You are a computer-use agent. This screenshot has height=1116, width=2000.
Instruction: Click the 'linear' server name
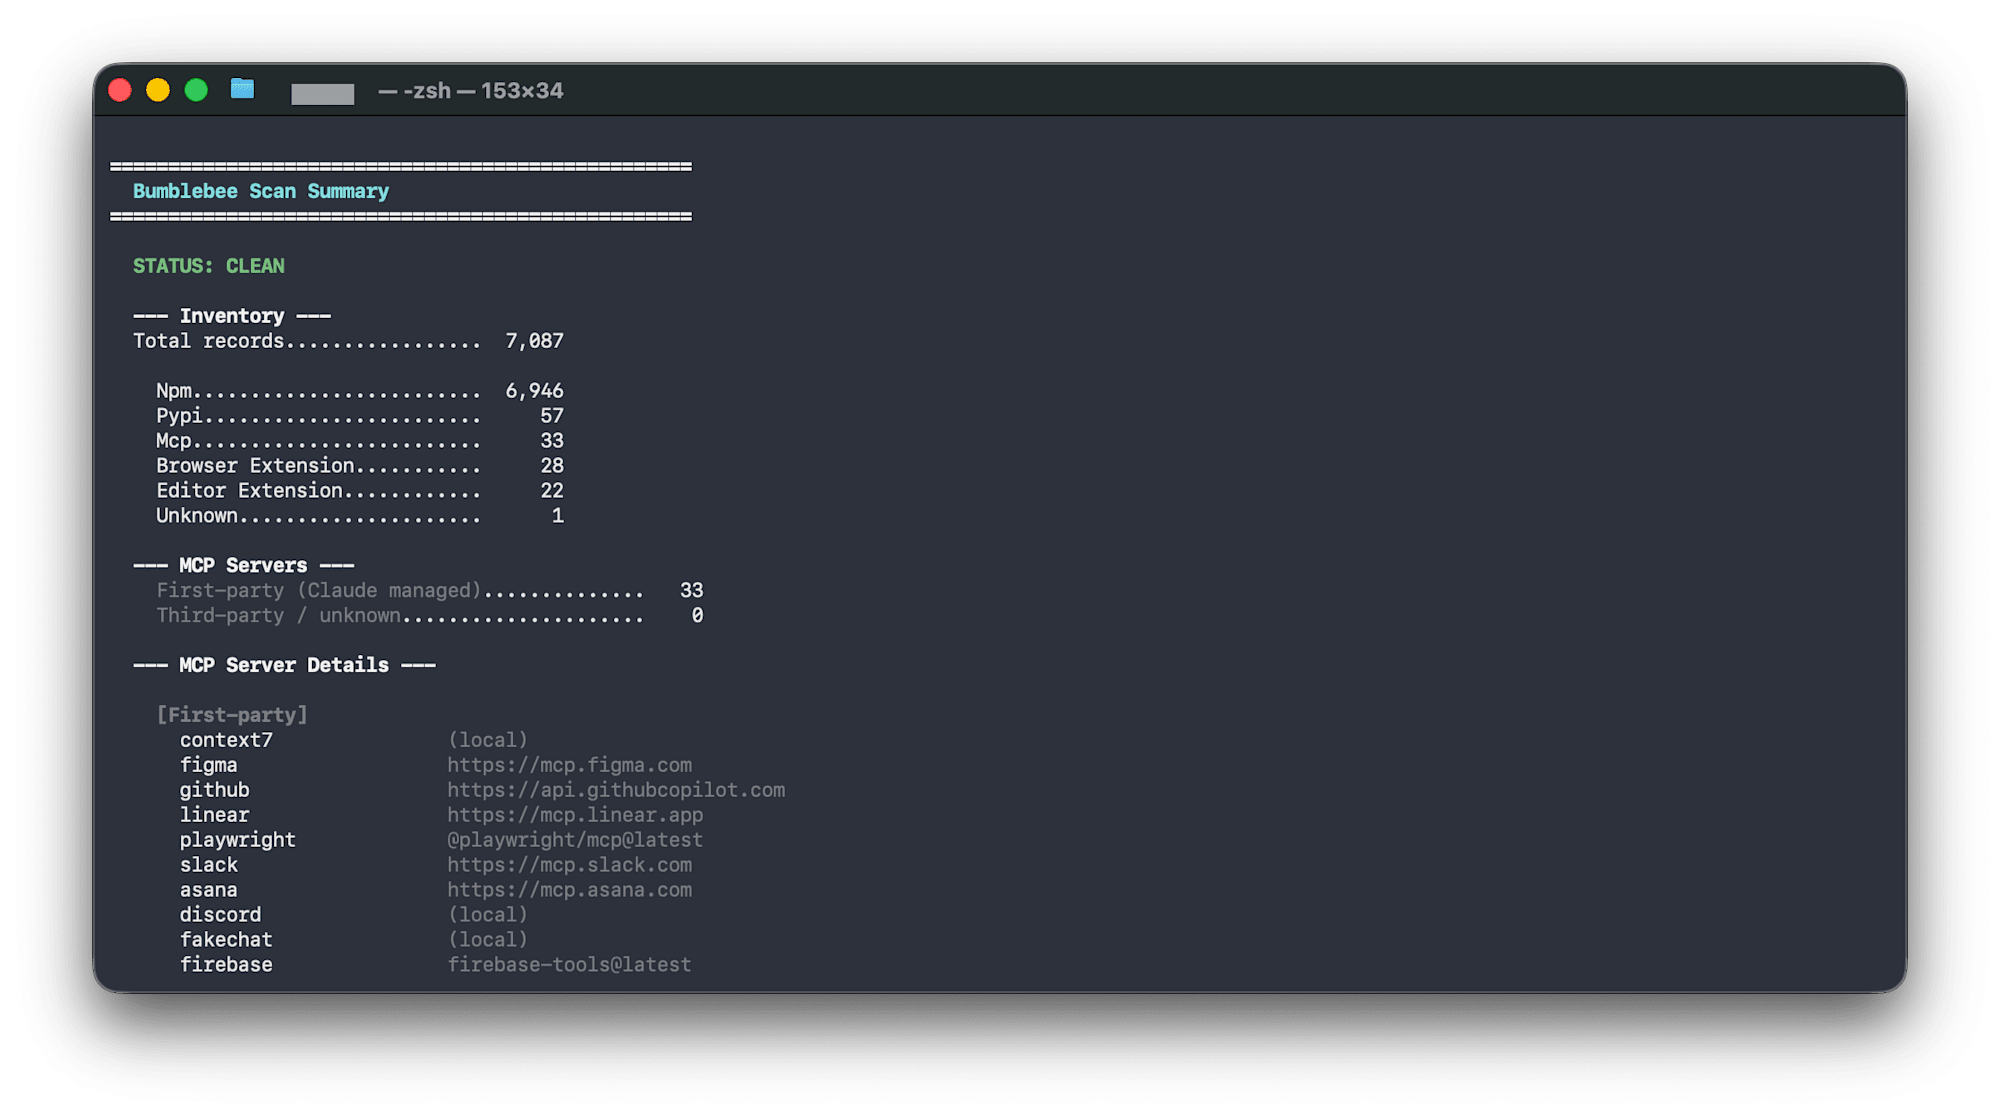tap(214, 816)
